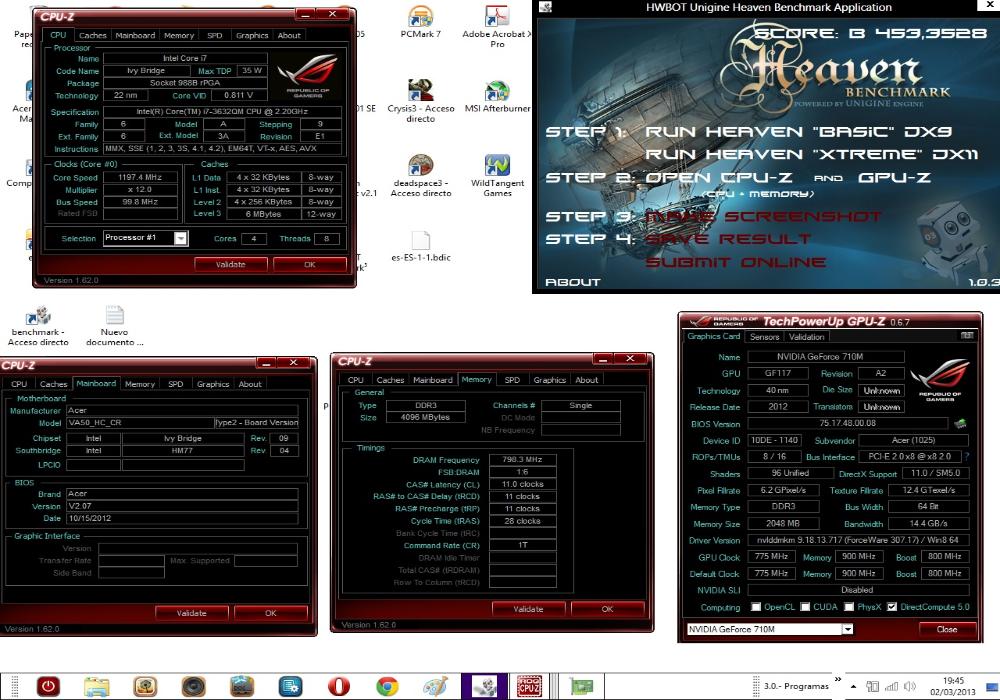Run Heaven "BASIC" DX9 benchmark
The image size is (1000, 700).
(799, 132)
